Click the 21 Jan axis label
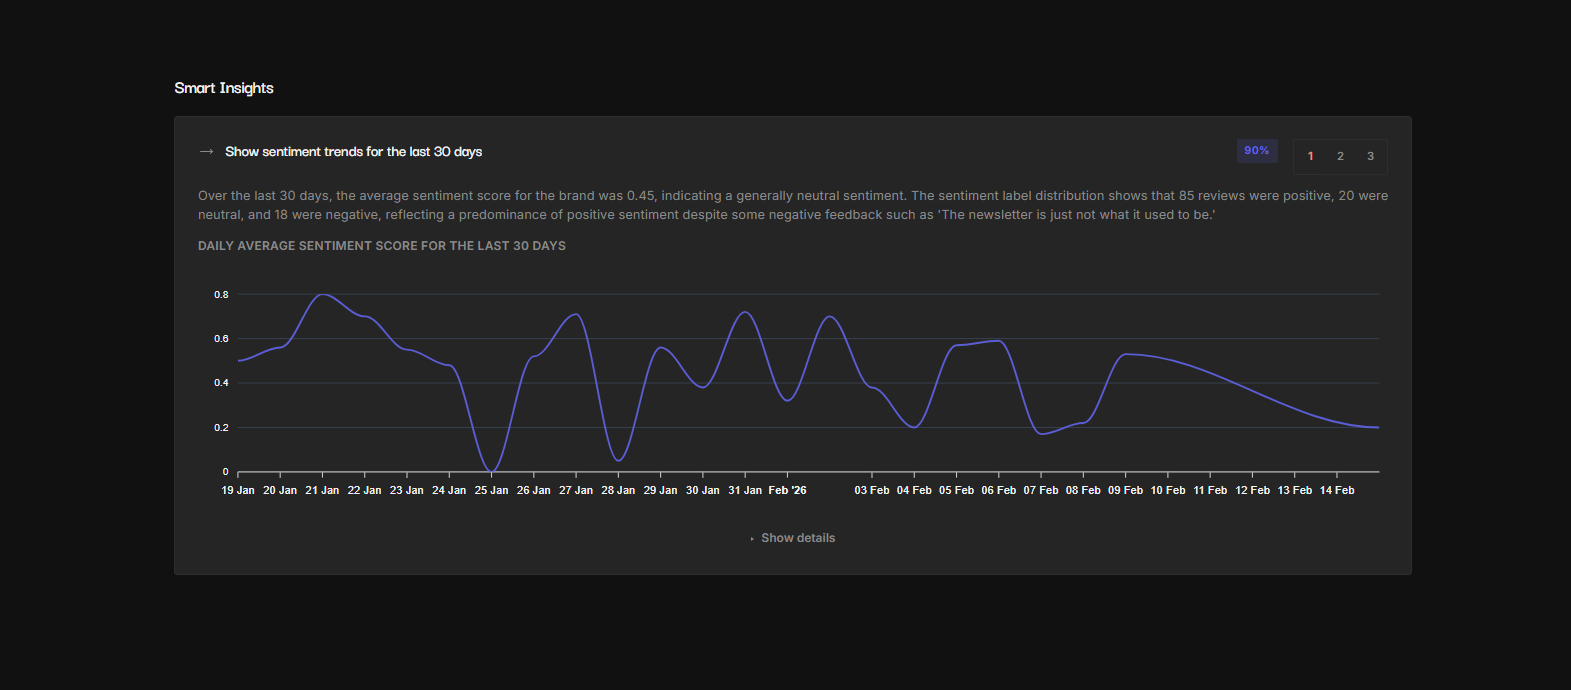 click(322, 491)
